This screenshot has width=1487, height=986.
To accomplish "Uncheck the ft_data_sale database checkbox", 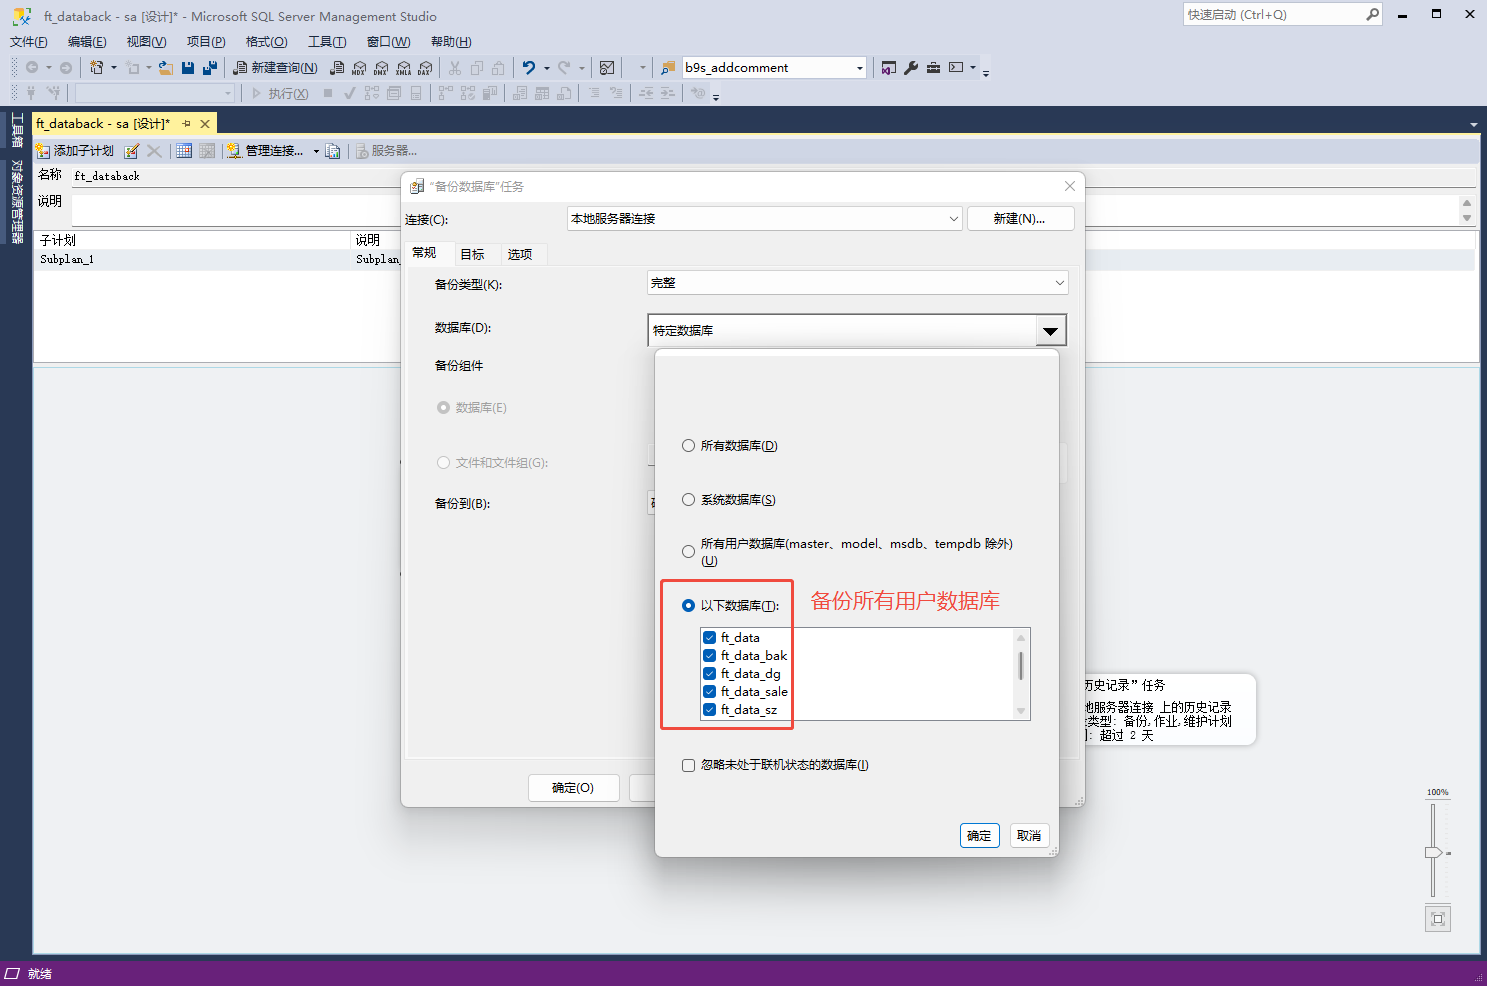I will (x=709, y=691).
